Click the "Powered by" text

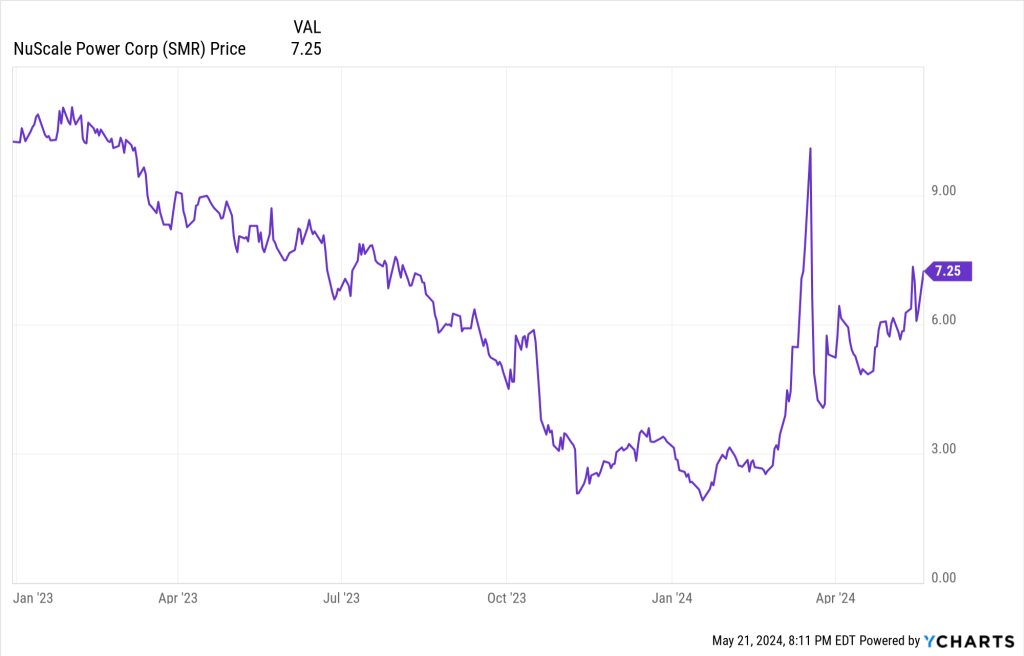[888, 640]
